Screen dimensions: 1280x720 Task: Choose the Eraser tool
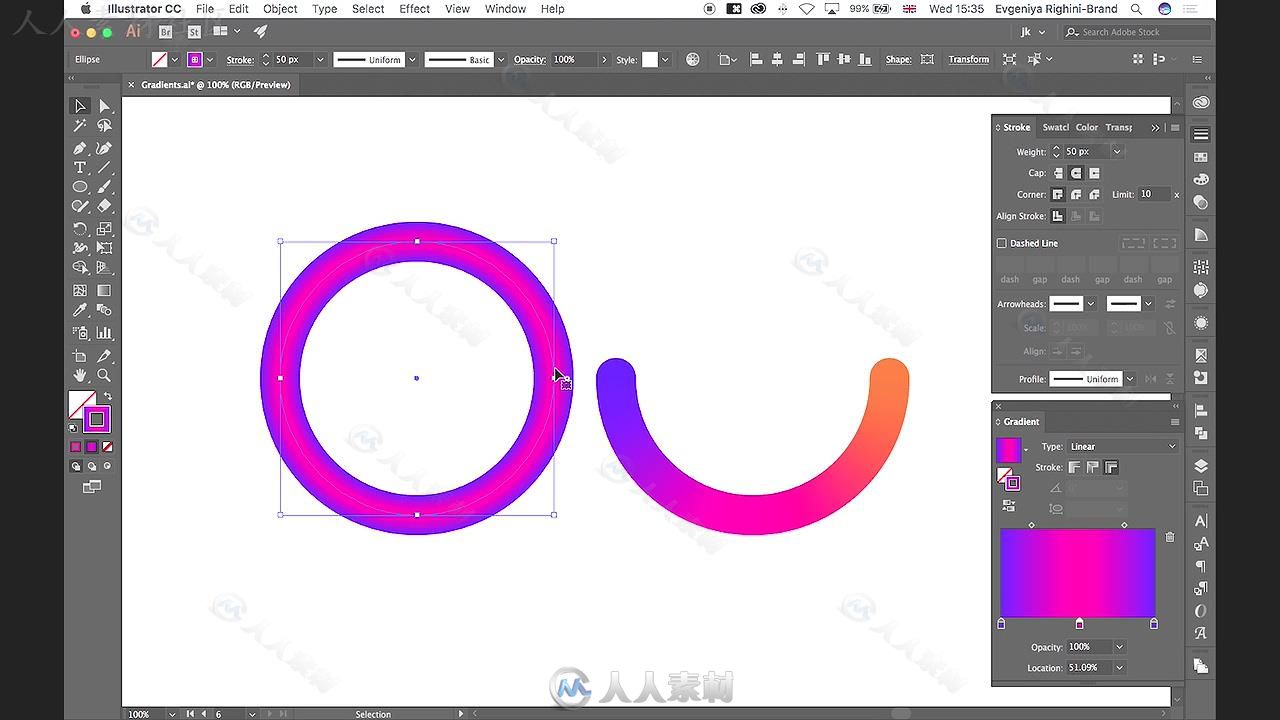pyautogui.click(x=104, y=206)
